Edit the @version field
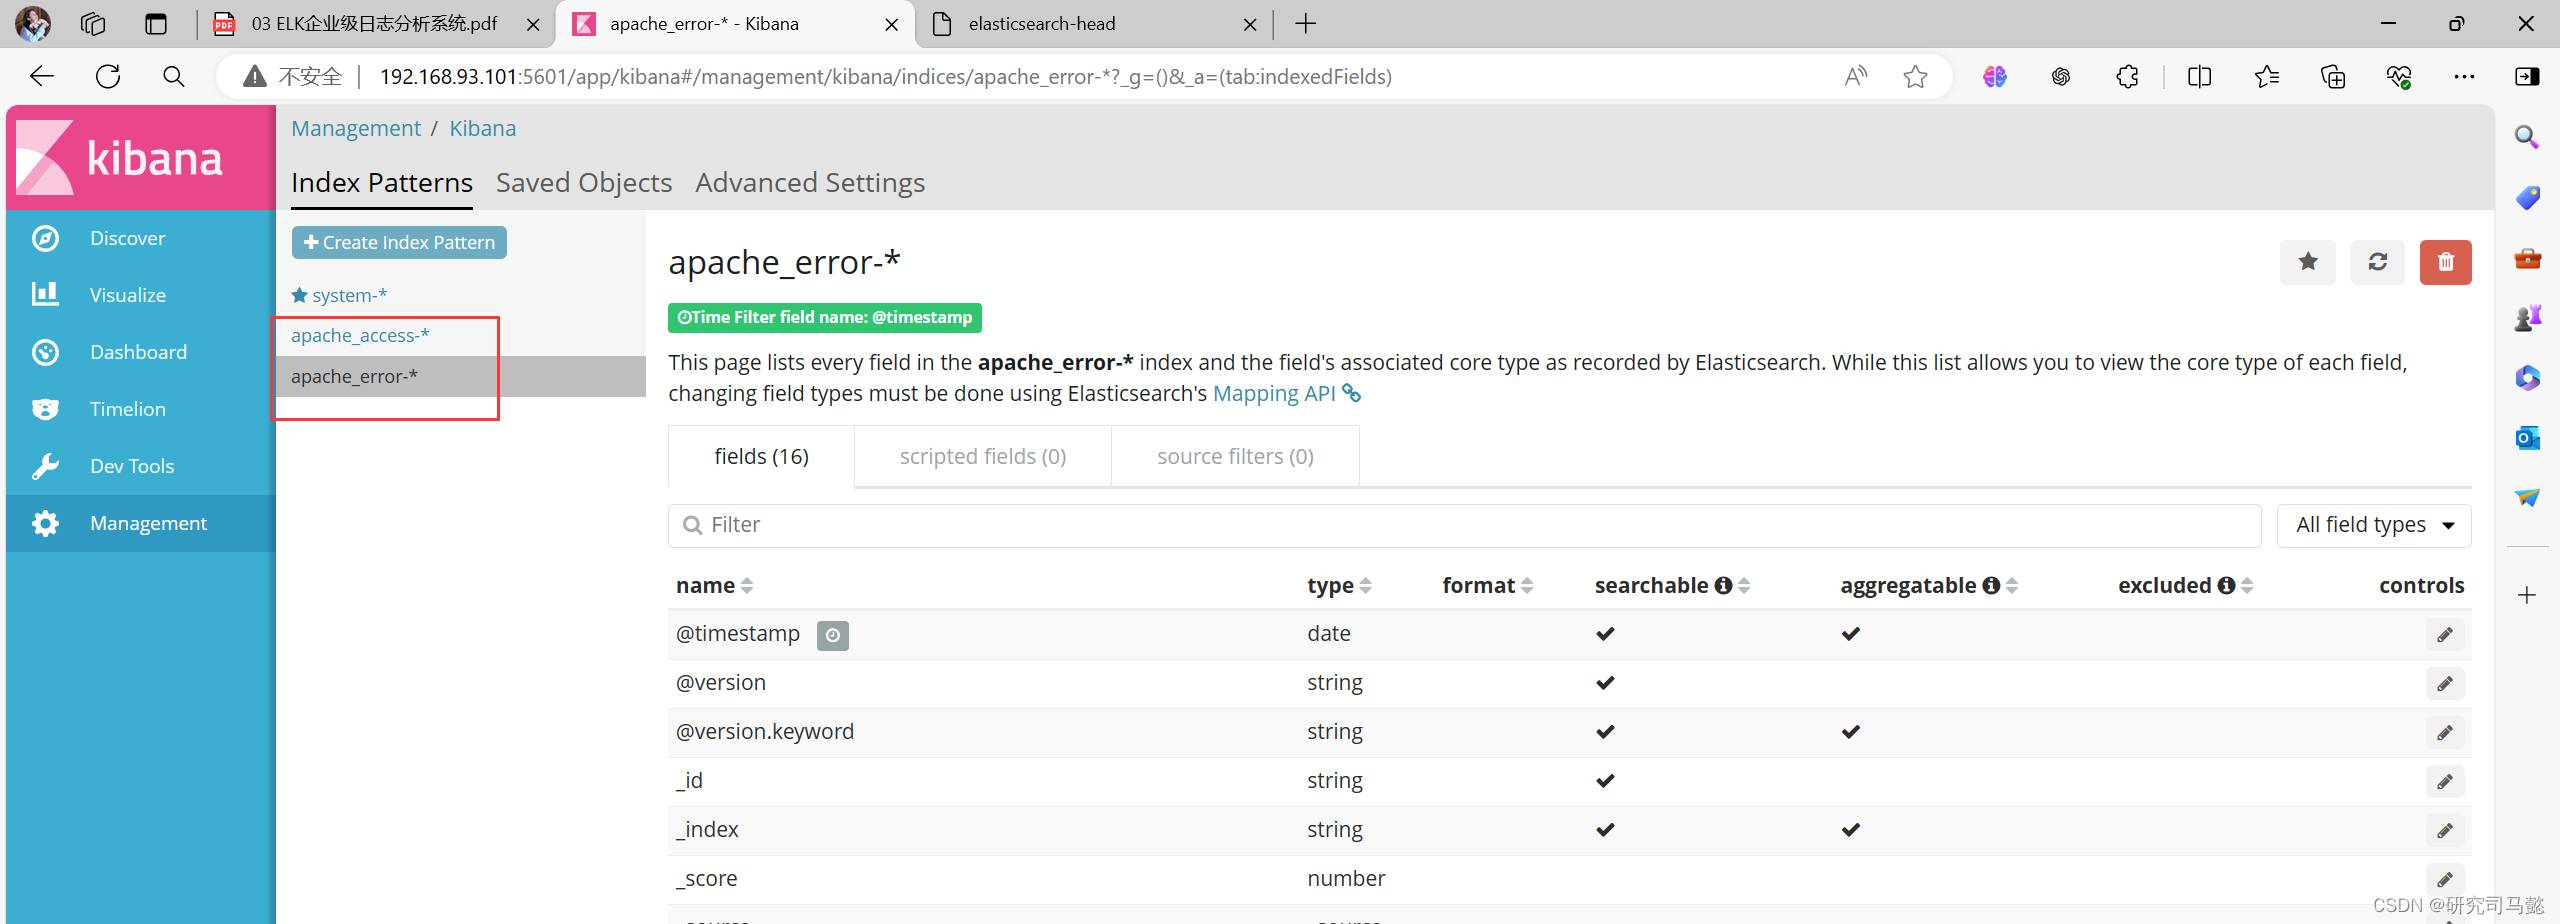 click(x=2445, y=684)
